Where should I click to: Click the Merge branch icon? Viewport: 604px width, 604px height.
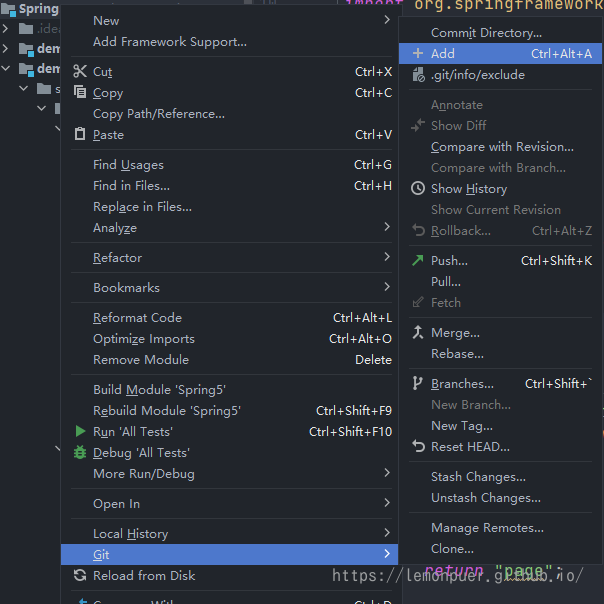pyautogui.click(x=418, y=332)
